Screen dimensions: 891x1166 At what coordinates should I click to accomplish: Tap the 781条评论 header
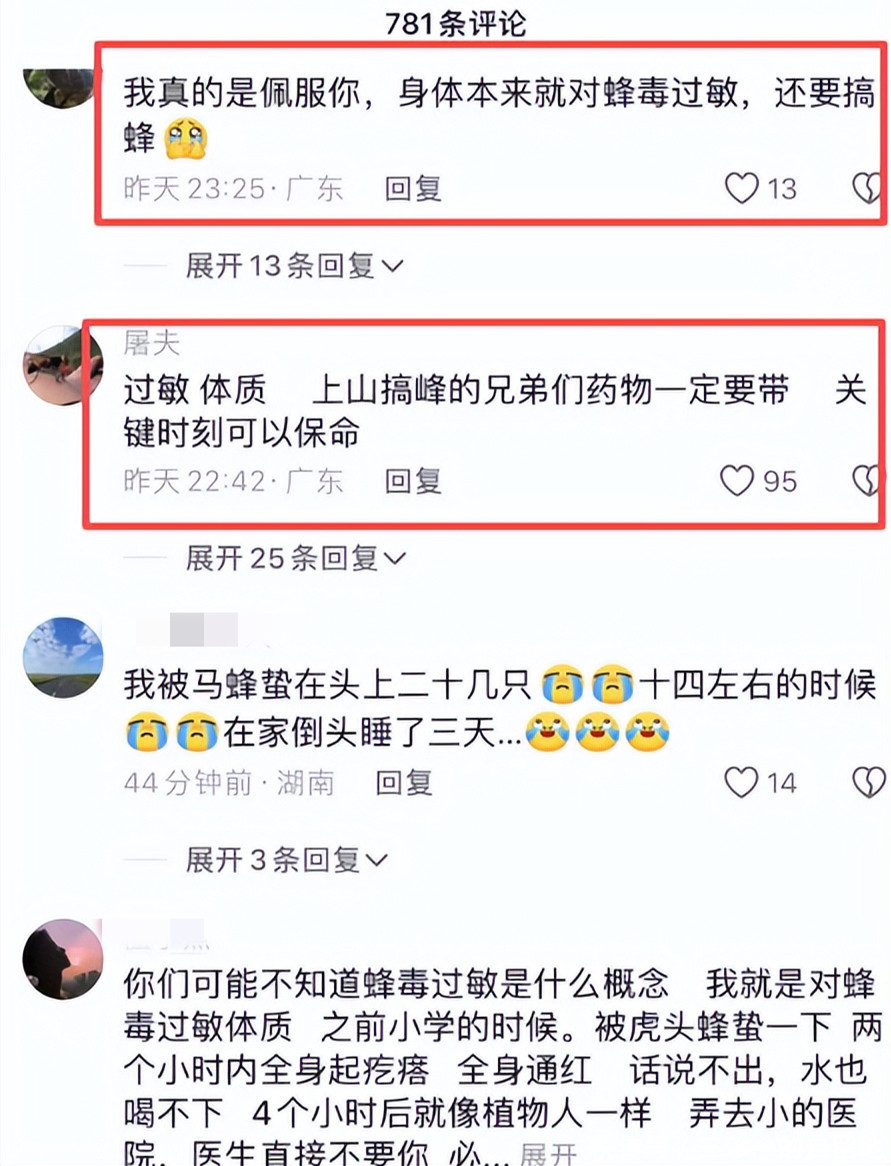(456, 22)
